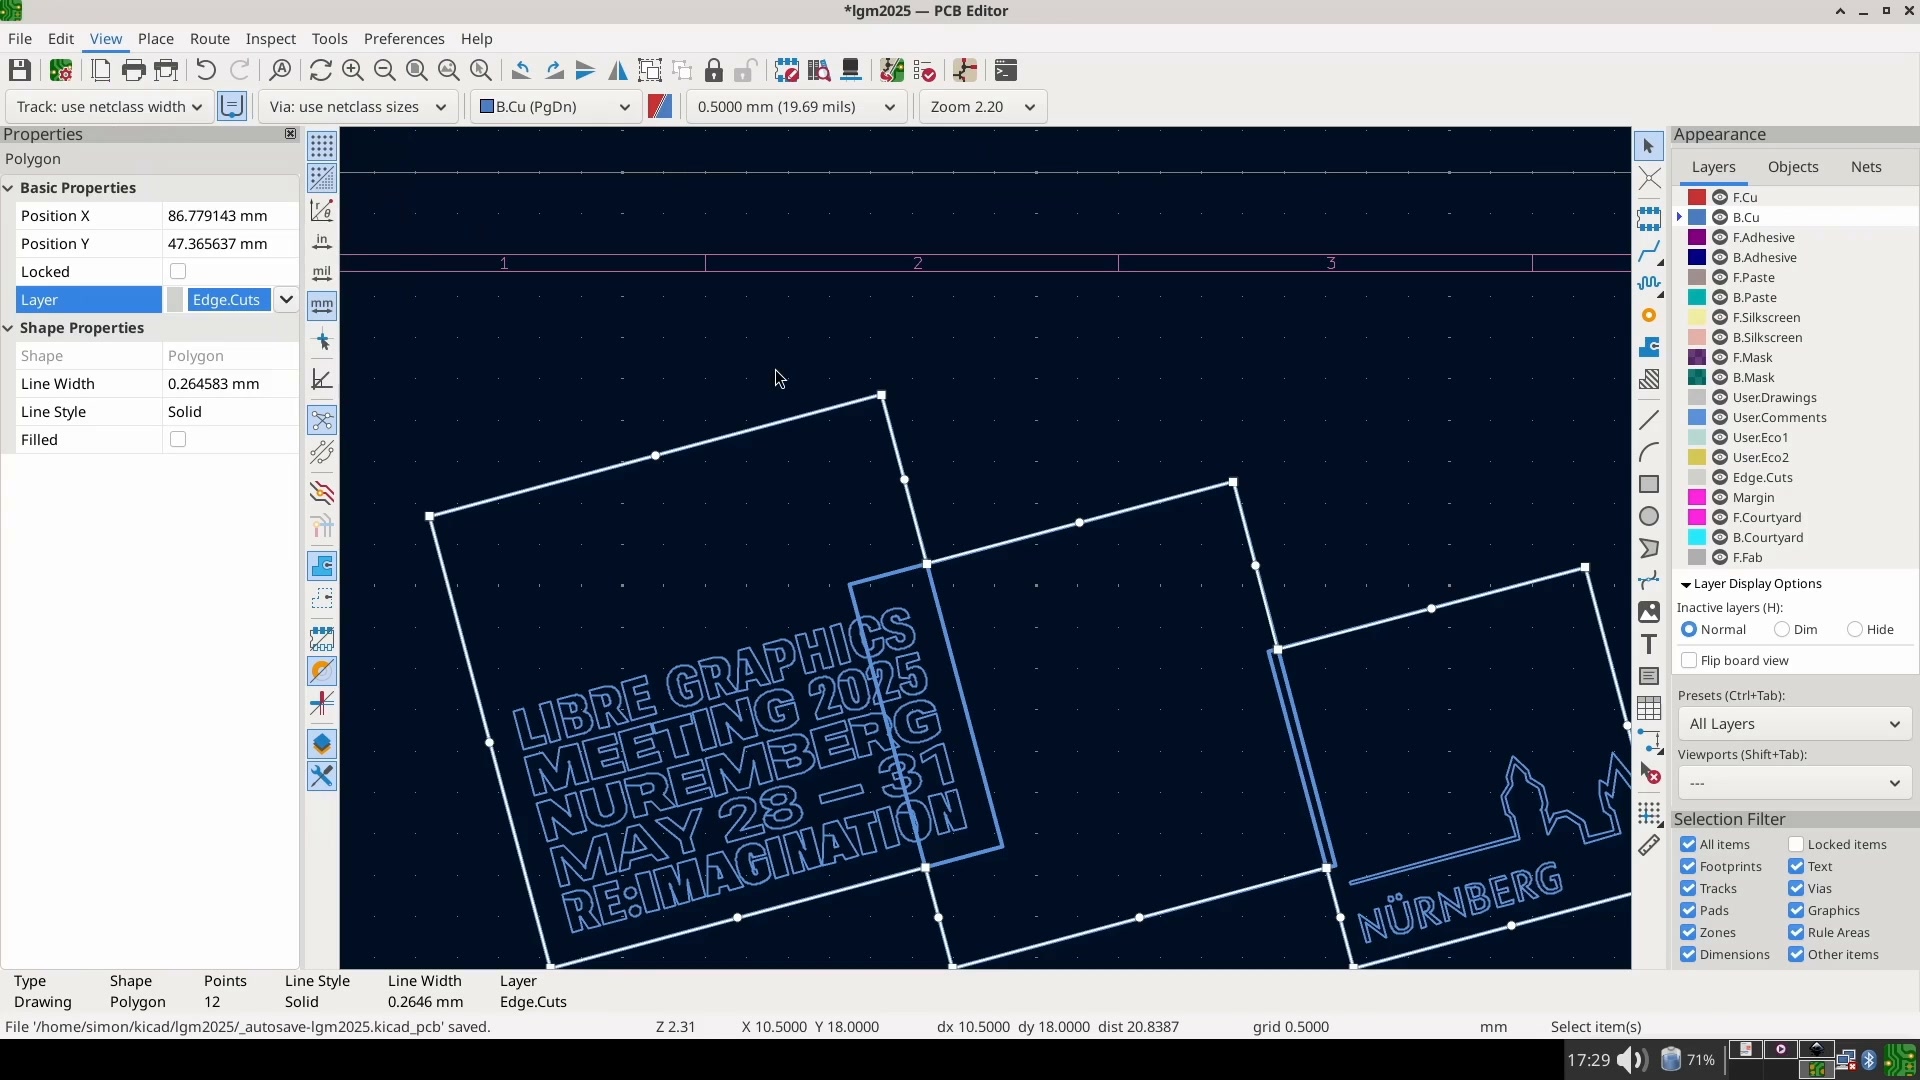Click the 17:29 clock in tray

pos(1588,1060)
